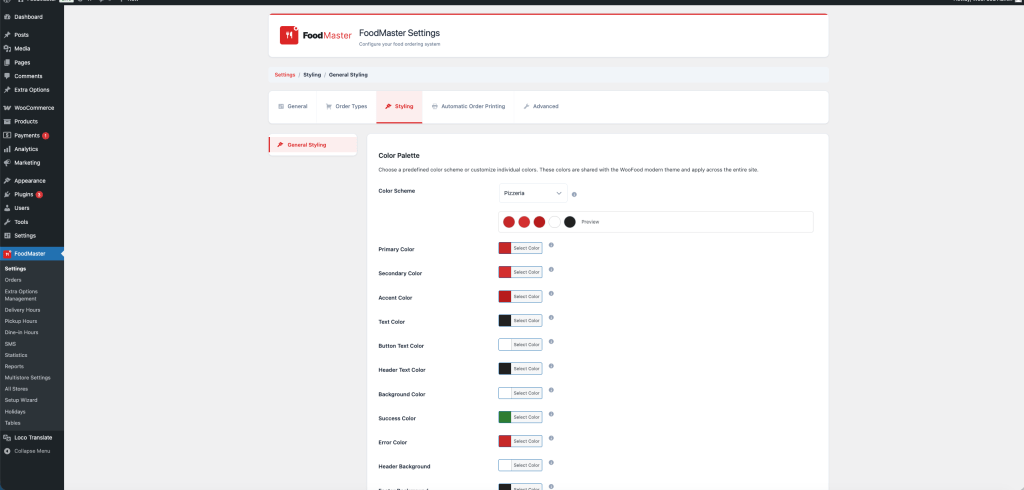This screenshot has width=1024, height=490.
Task: Open the Success Color green swatch
Action: [x=505, y=417]
